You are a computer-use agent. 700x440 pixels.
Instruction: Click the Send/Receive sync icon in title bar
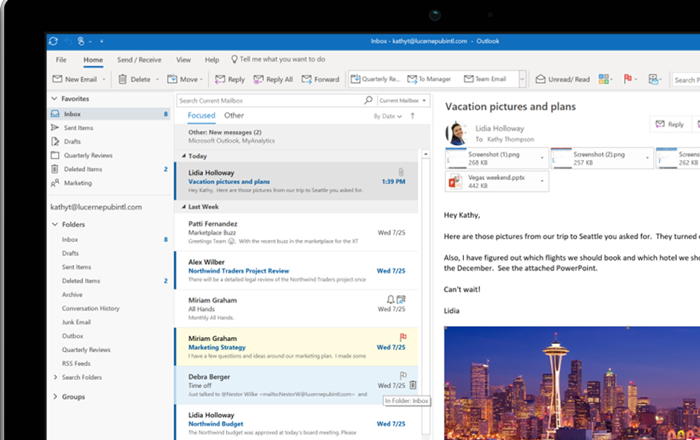(x=53, y=41)
